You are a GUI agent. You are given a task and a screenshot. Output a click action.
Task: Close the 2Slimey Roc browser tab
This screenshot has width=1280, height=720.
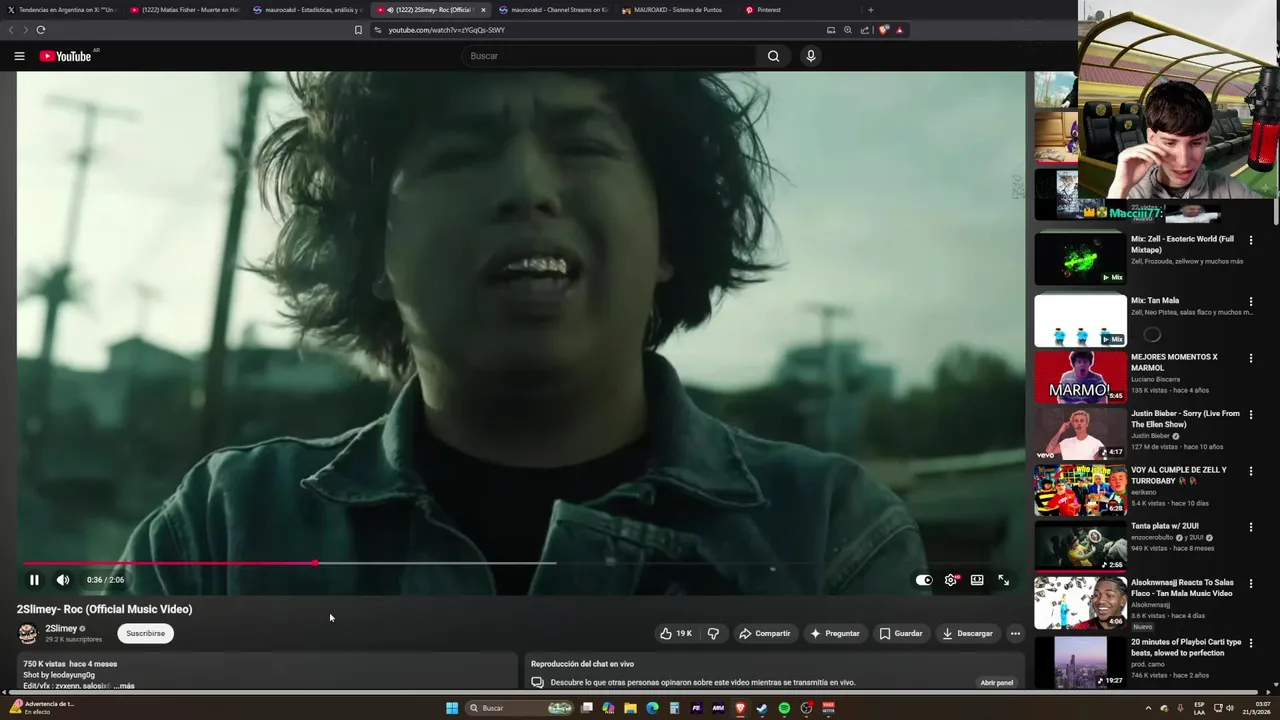pos(483,10)
